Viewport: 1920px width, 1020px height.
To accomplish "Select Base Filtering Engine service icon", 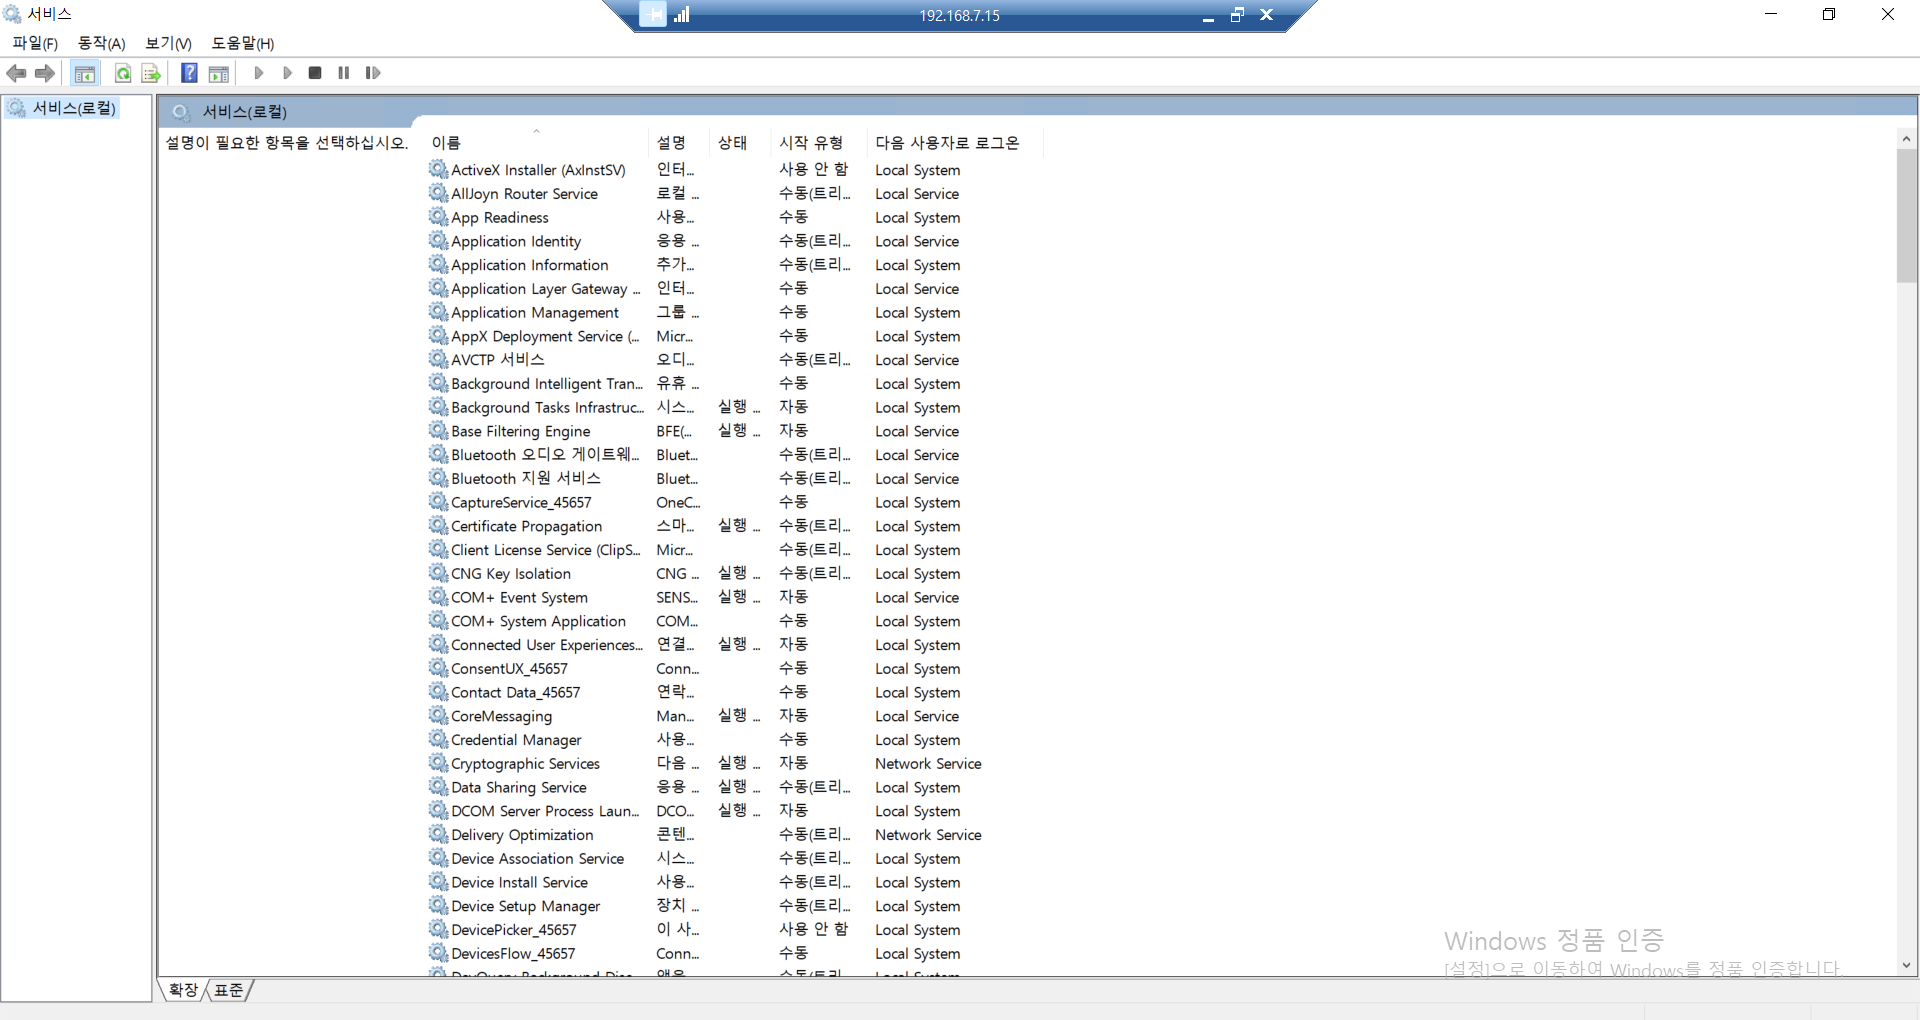I will pos(438,431).
